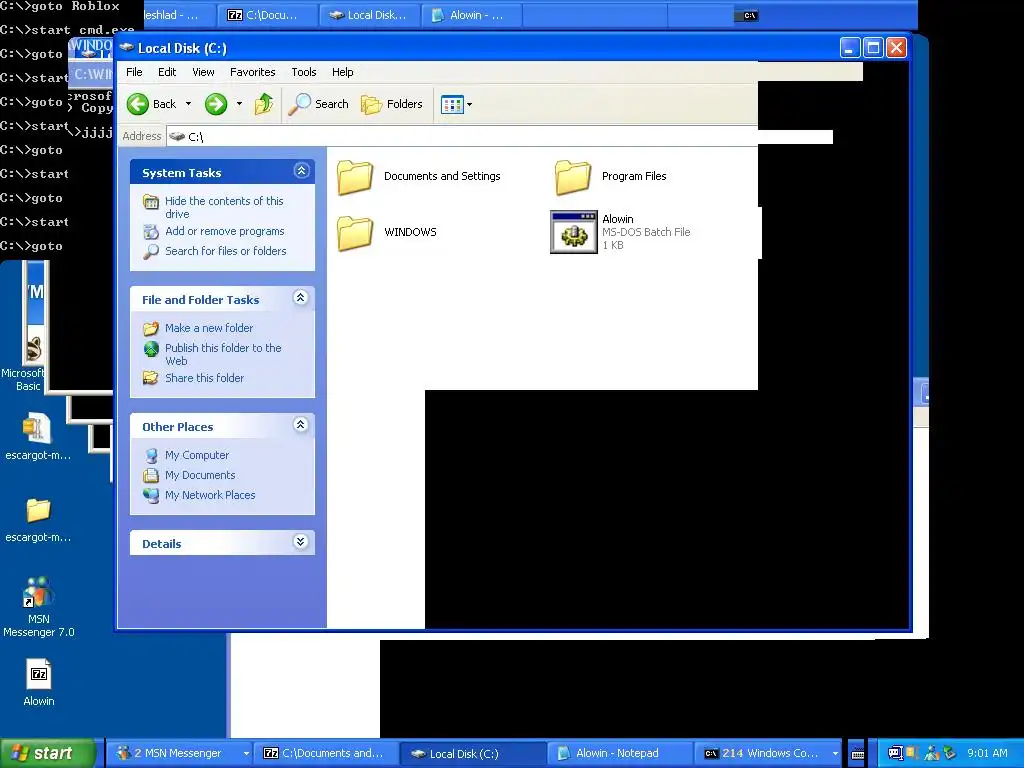Toggle the Folders pane button

[392, 104]
